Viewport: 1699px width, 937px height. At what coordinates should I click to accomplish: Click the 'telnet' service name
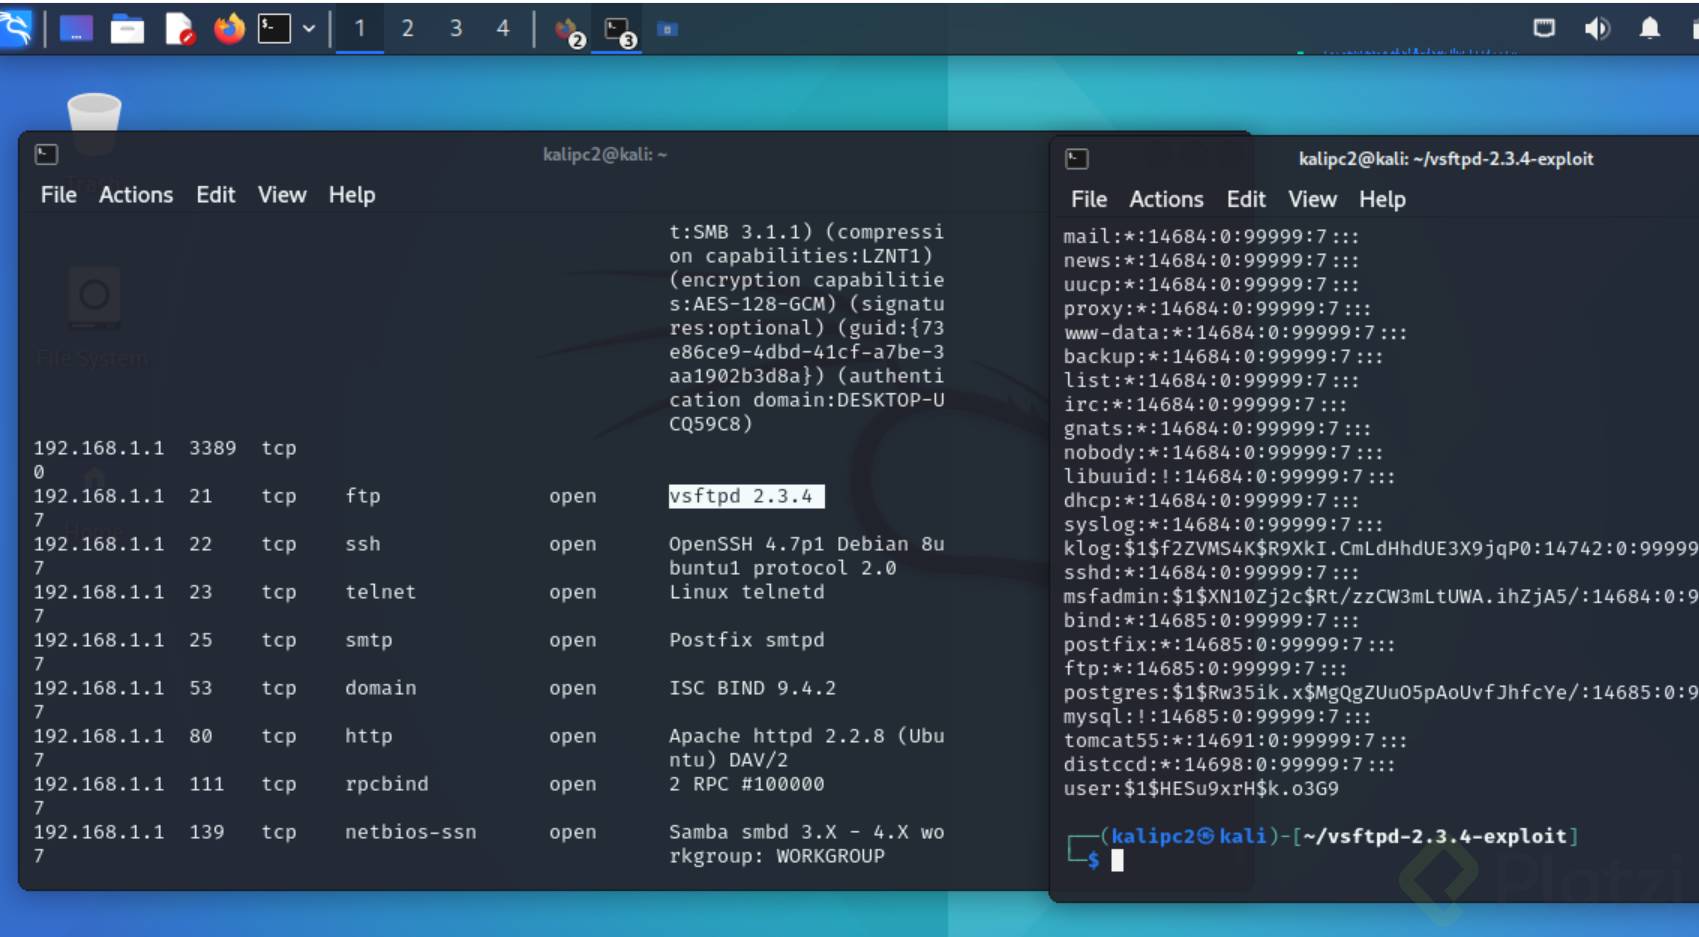pyautogui.click(x=381, y=592)
